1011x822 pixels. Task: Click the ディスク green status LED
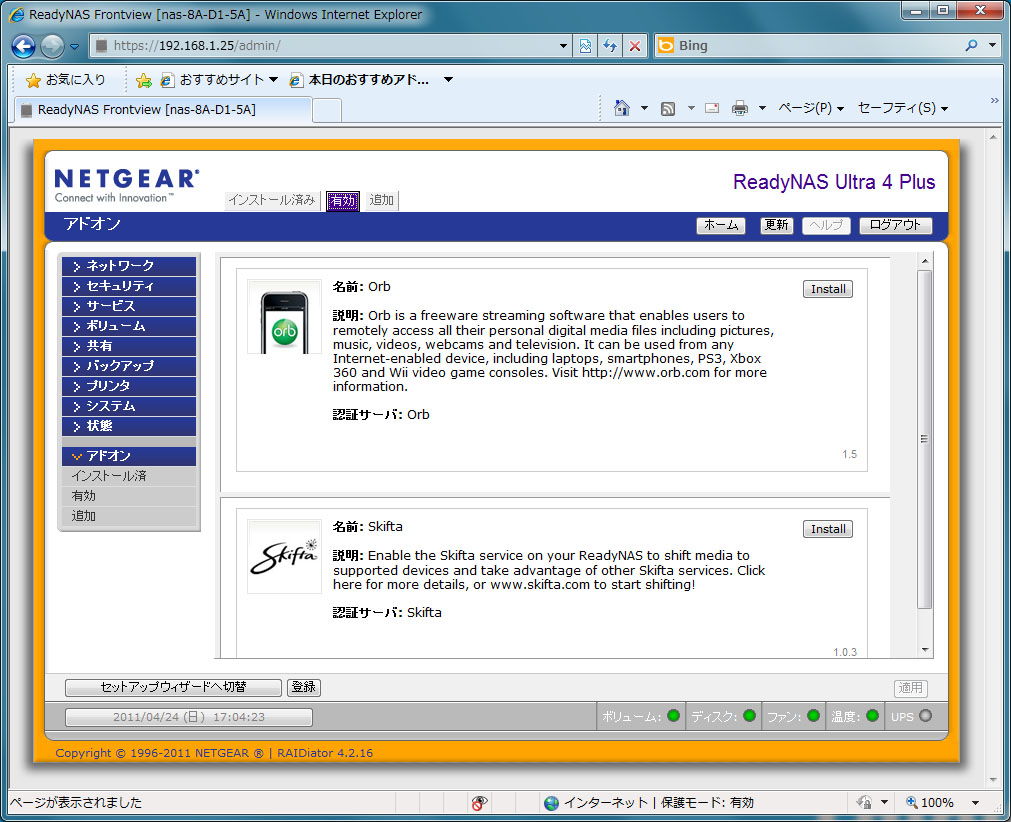pyautogui.click(x=749, y=716)
